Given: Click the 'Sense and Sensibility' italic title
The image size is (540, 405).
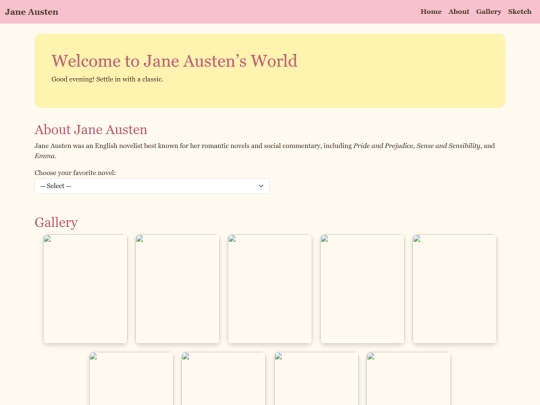Looking at the screenshot, I should [x=448, y=146].
